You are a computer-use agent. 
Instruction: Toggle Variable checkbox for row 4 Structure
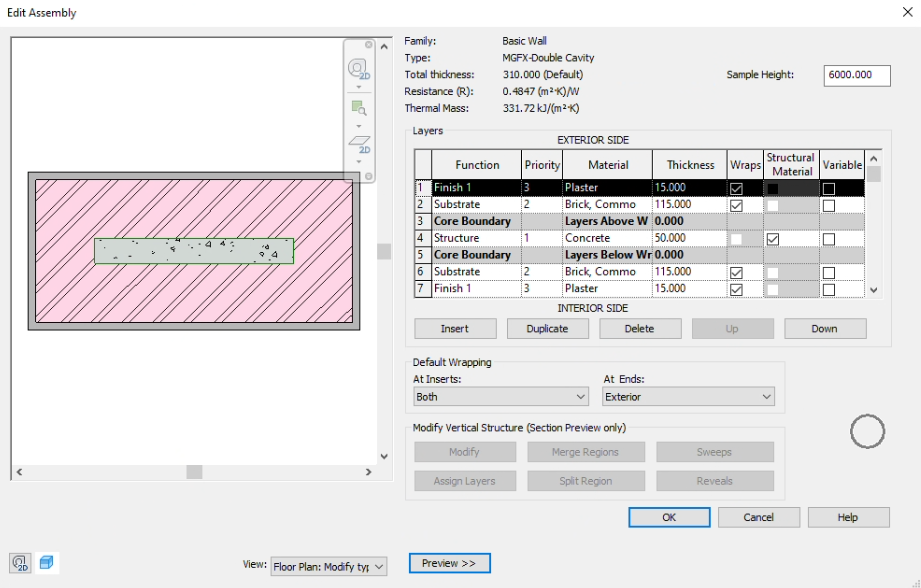coord(829,239)
